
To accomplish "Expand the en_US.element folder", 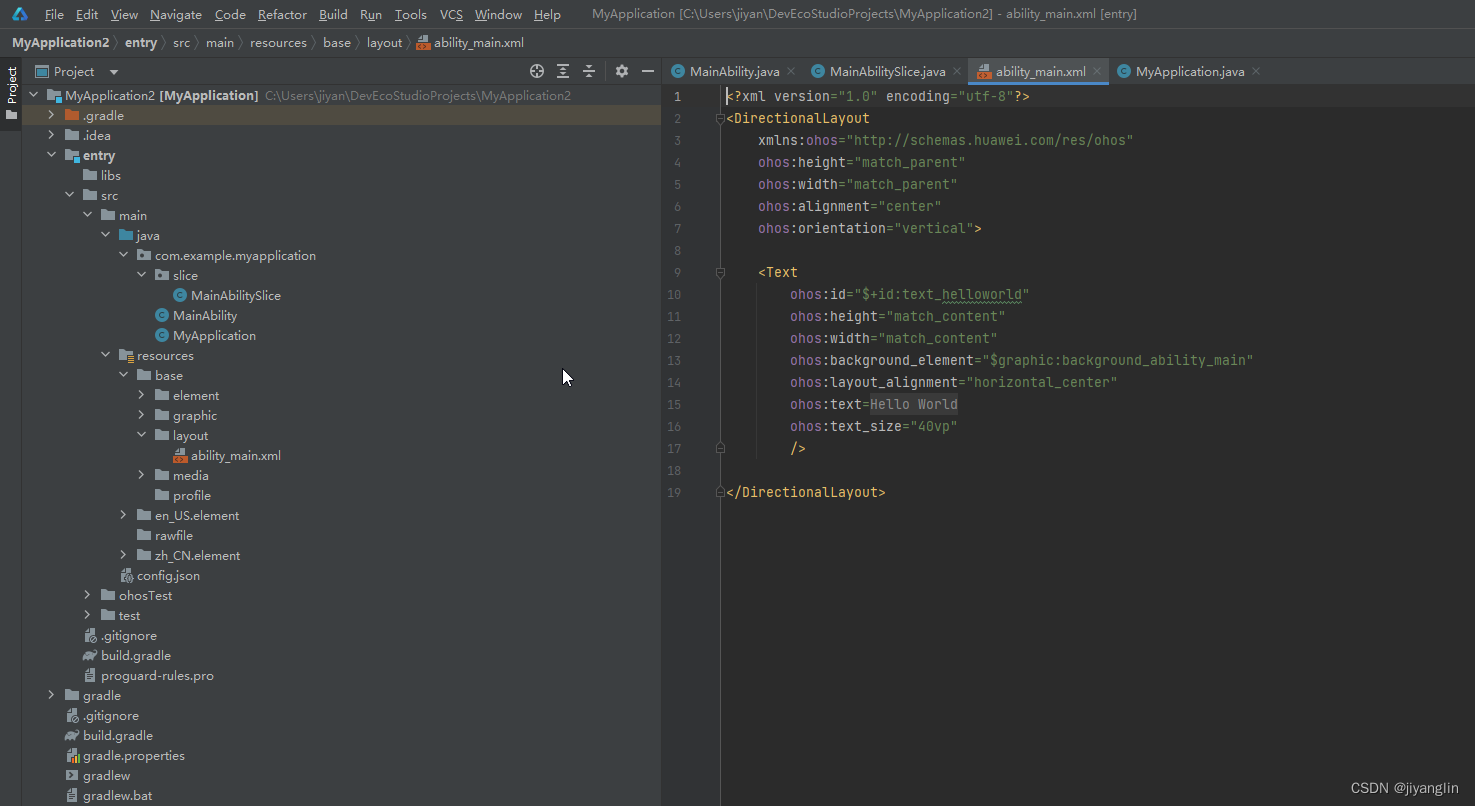I will tap(123, 515).
